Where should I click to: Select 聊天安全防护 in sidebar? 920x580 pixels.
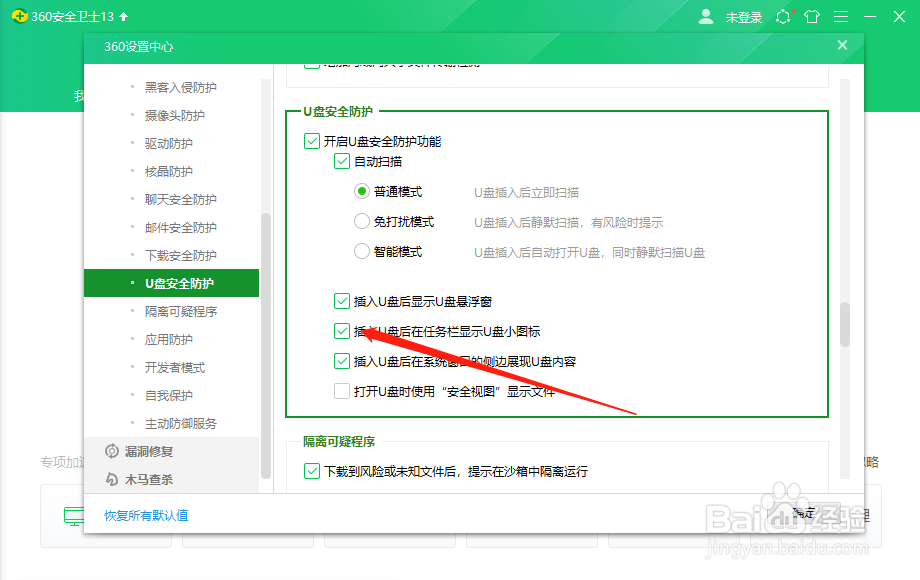pos(181,199)
